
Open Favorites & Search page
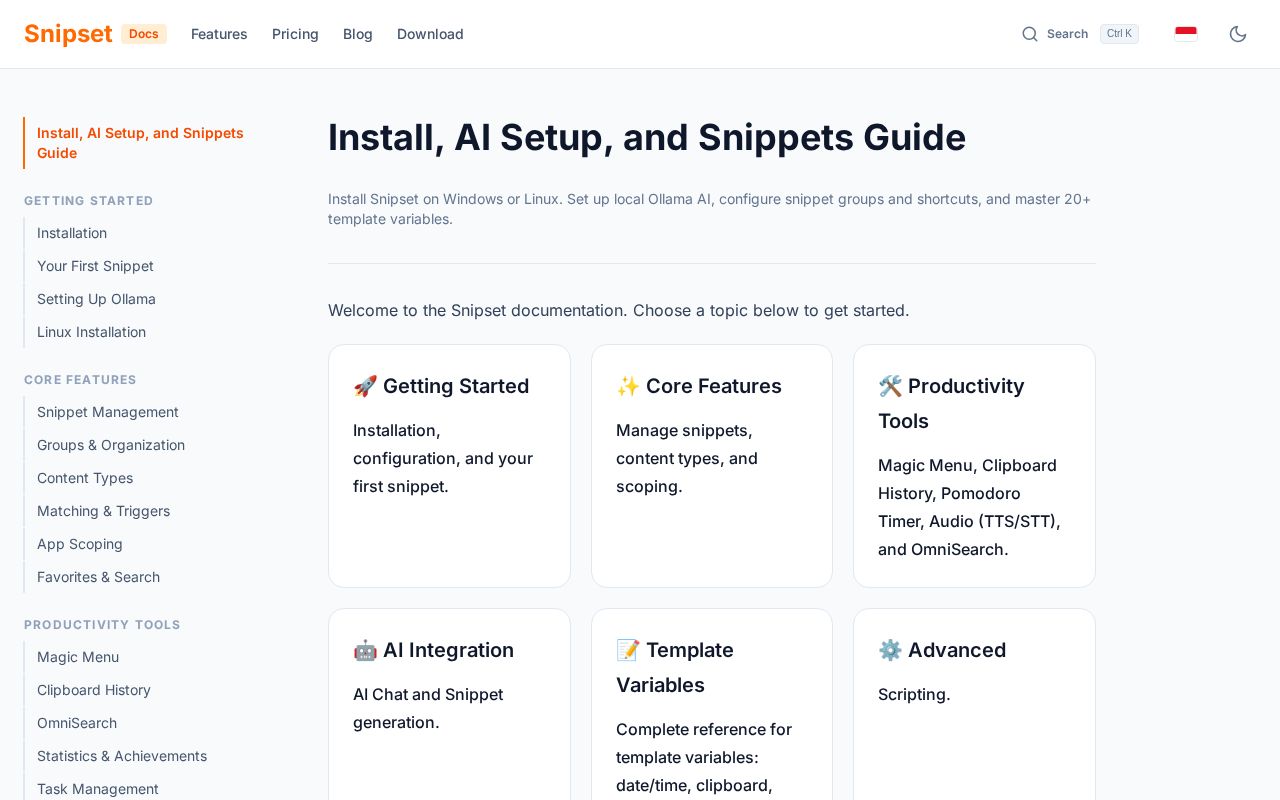(98, 577)
